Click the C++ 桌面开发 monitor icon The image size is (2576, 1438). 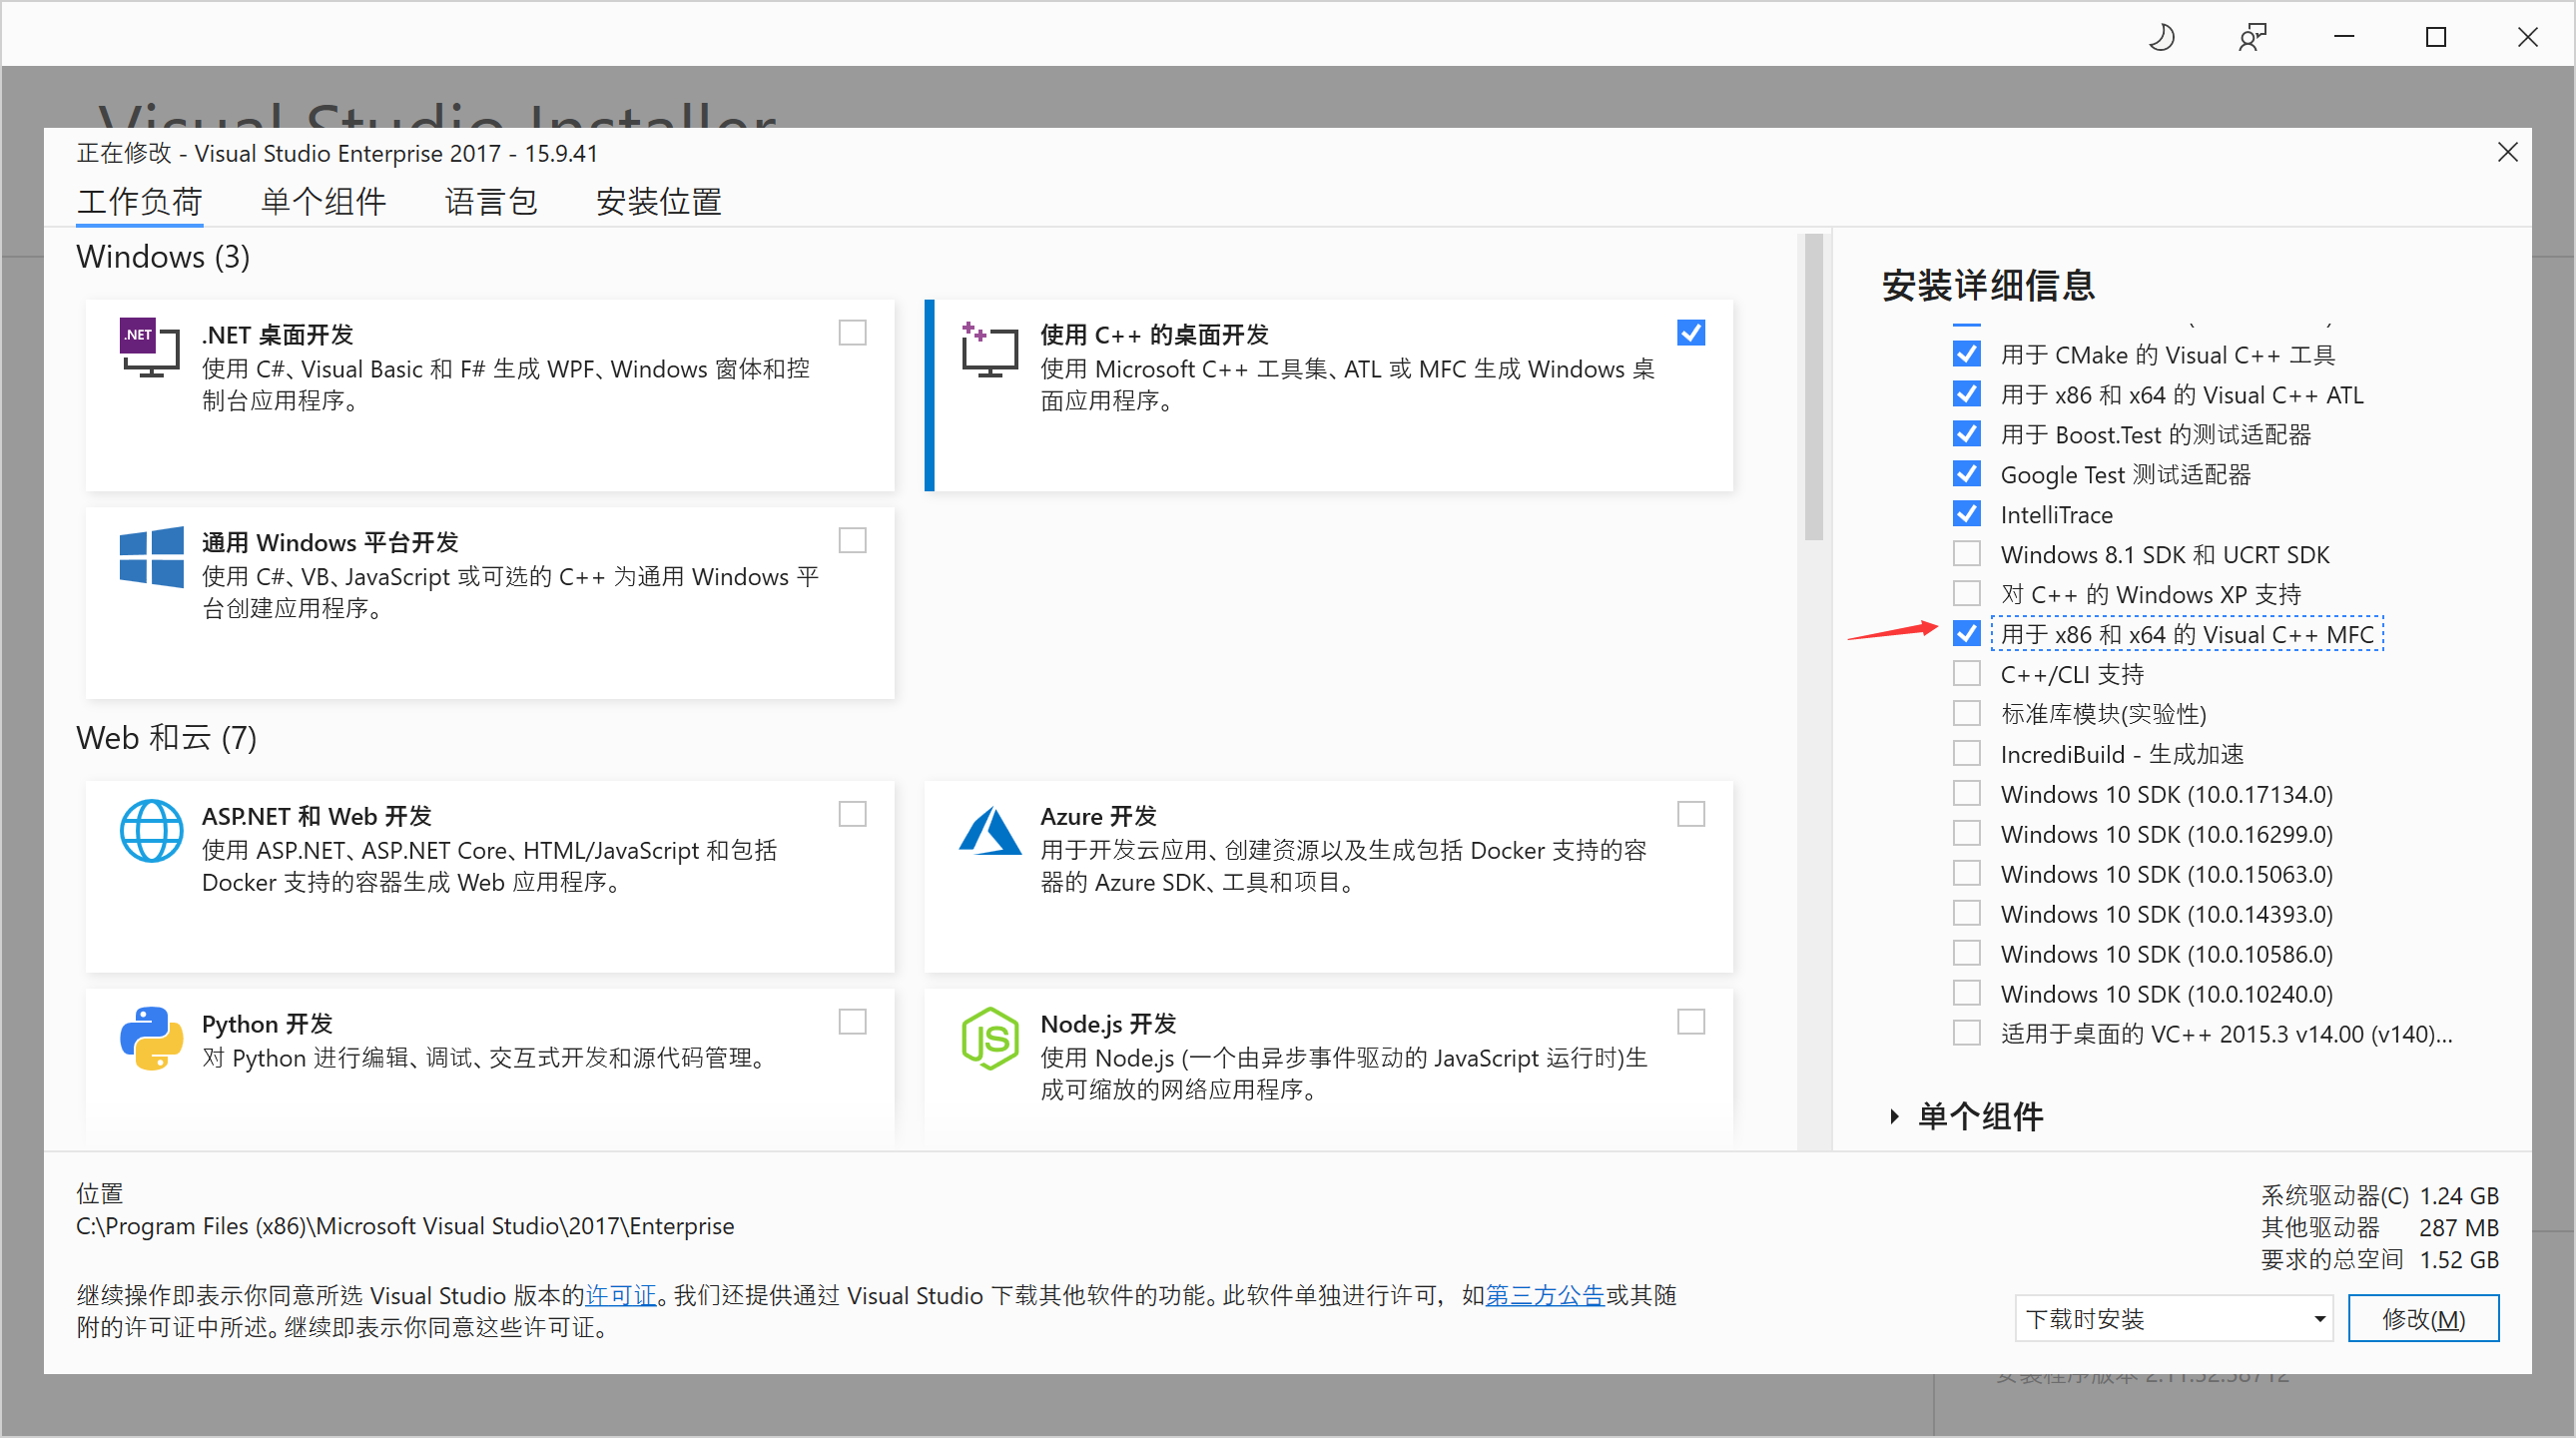tap(988, 350)
